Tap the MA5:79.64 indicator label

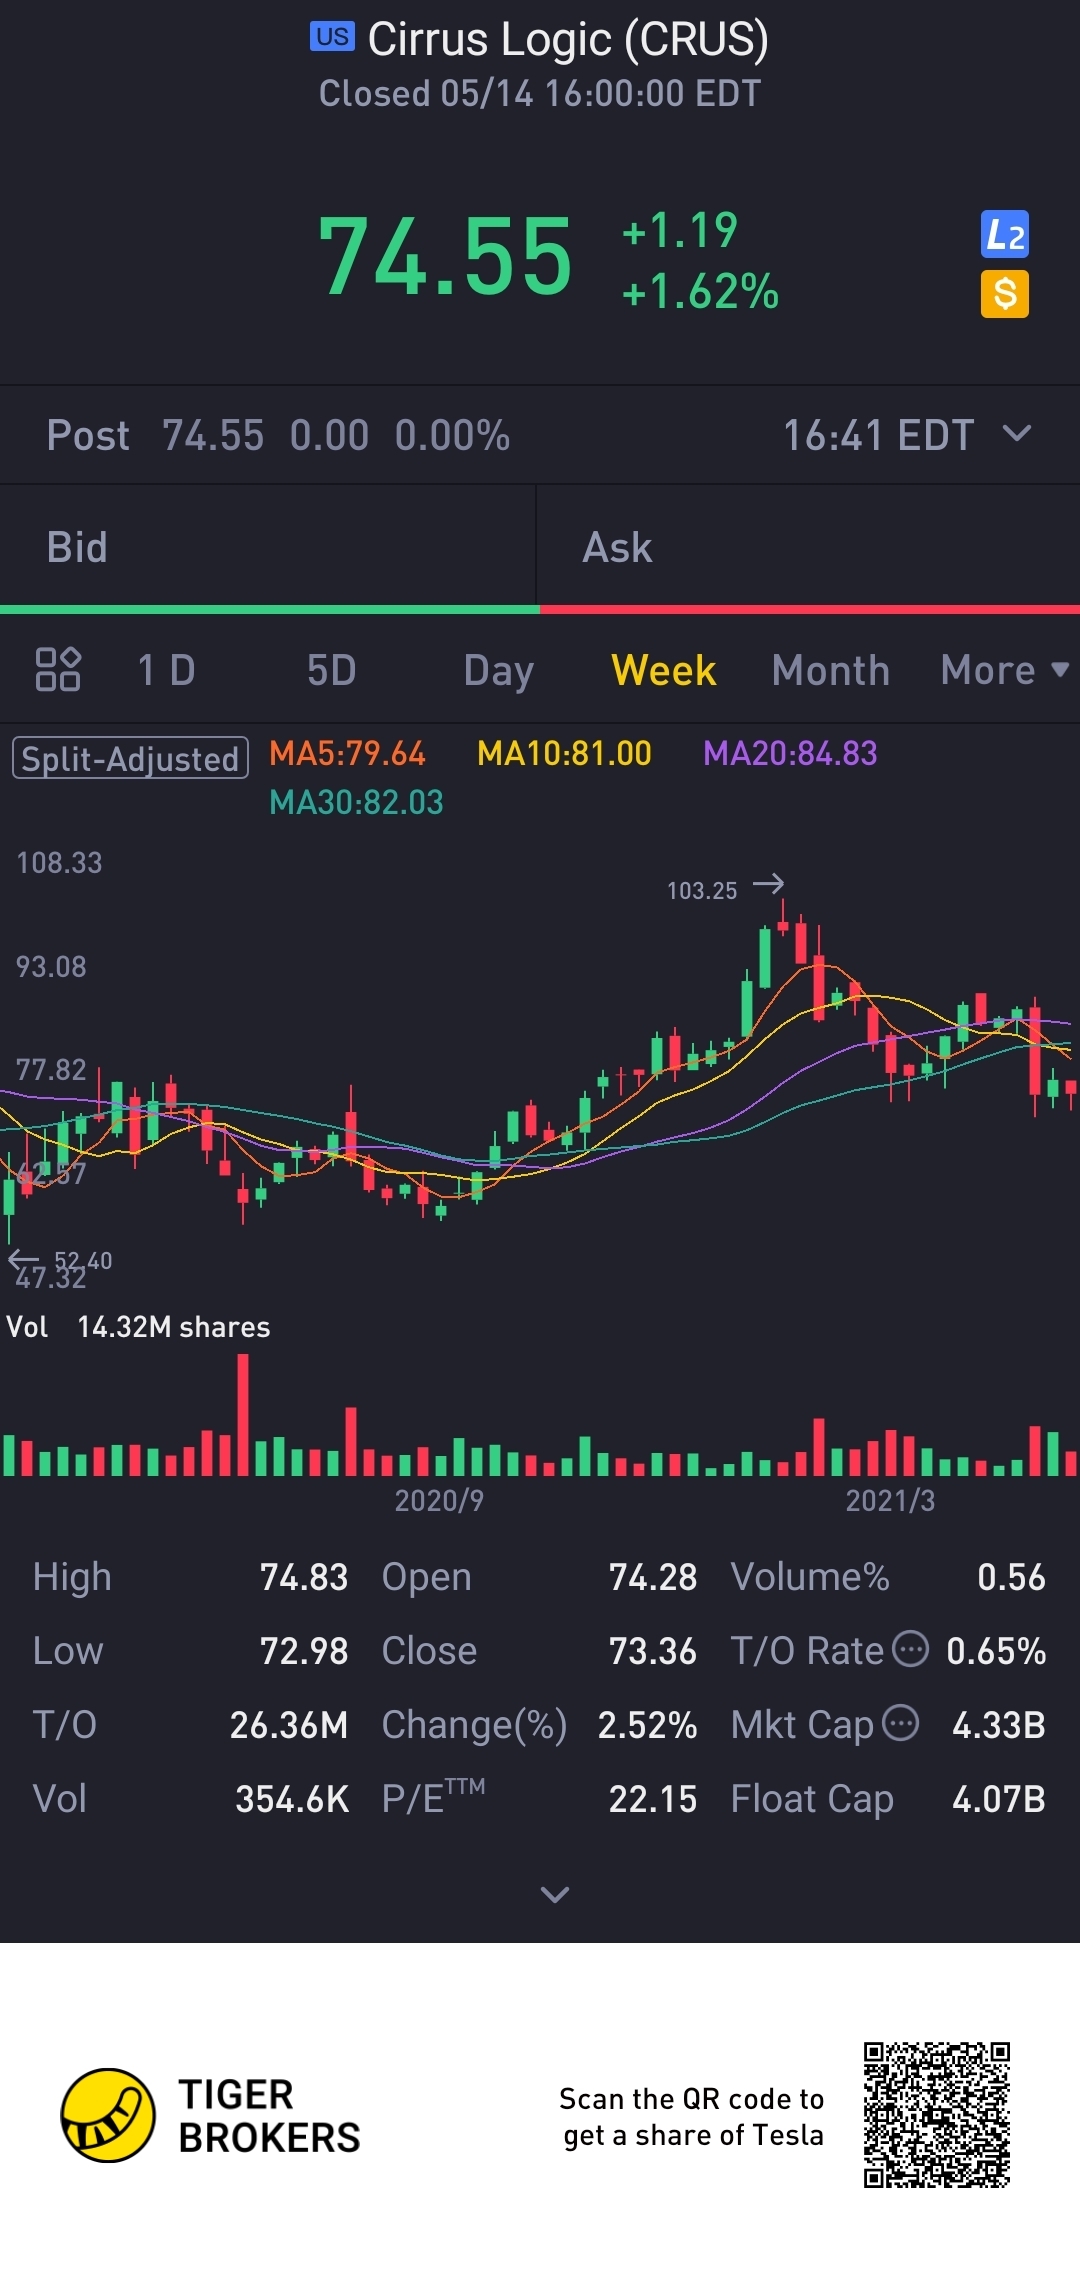347,753
